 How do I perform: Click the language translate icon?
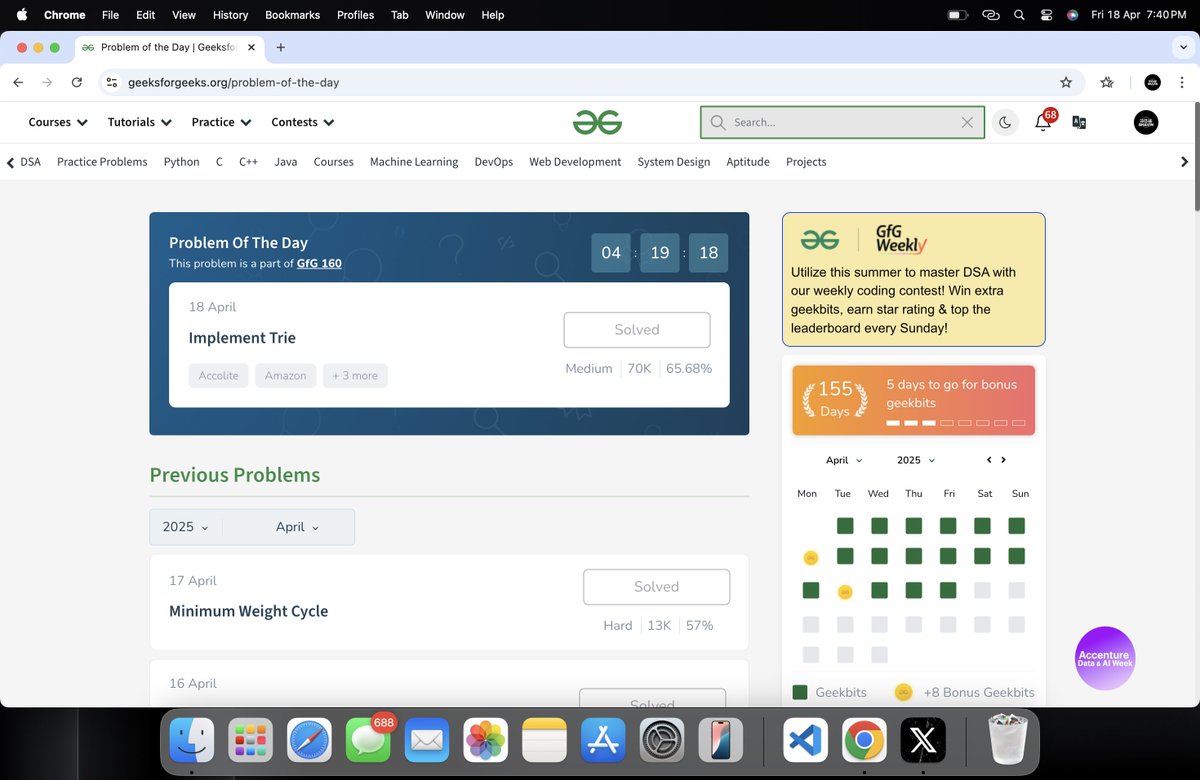click(x=1079, y=122)
